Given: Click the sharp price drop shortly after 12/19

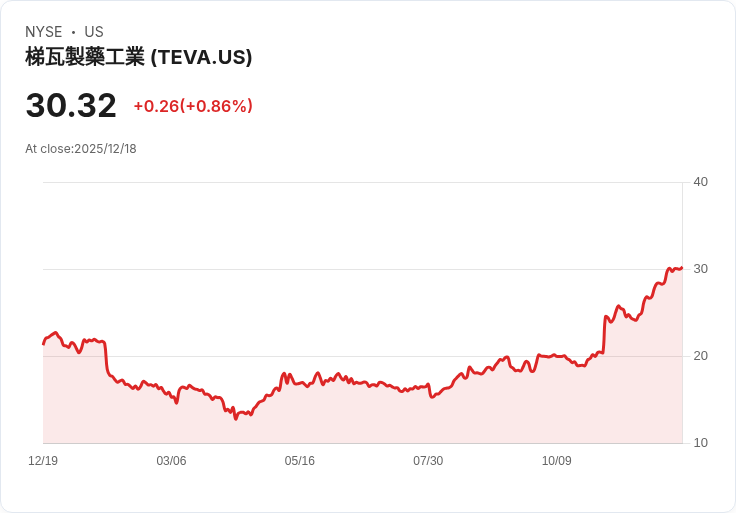Looking at the screenshot, I should [x=106, y=359].
